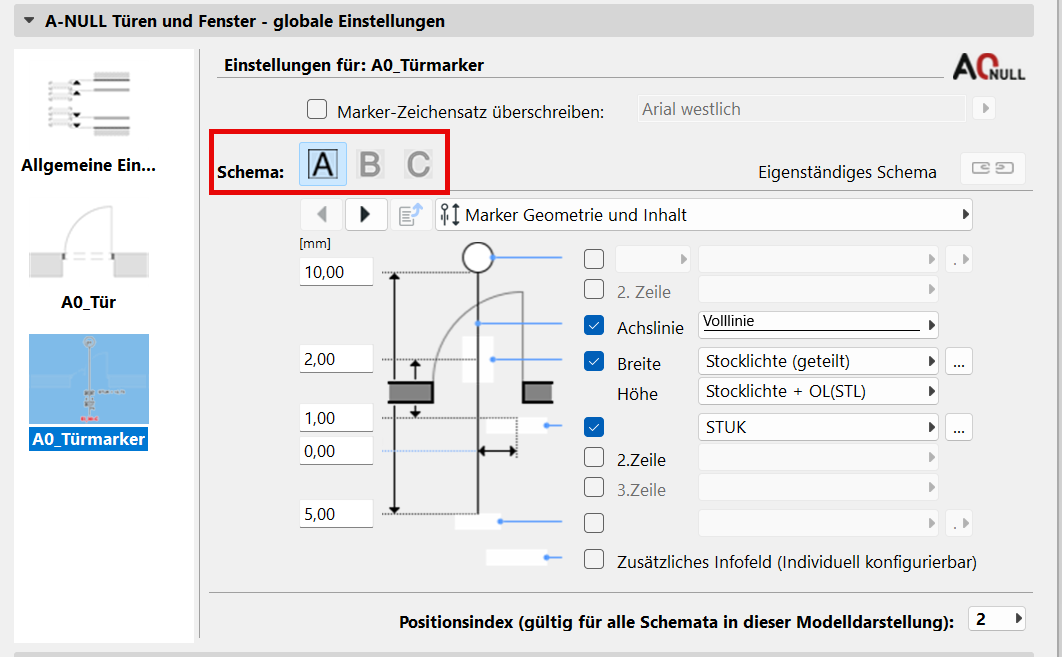
Task: Click the ellipsis button next to Breite dropdown
Action: point(959,361)
